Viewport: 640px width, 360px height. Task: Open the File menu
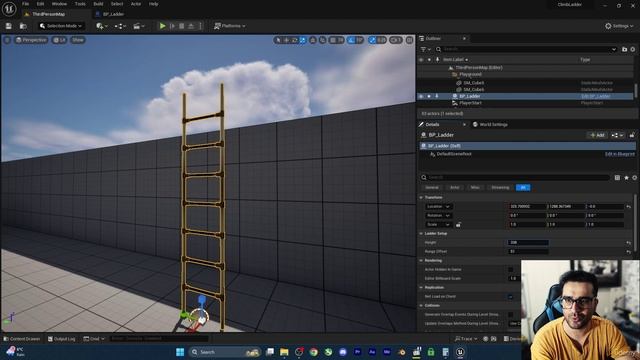pyautogui.click(x=25, y=4)
